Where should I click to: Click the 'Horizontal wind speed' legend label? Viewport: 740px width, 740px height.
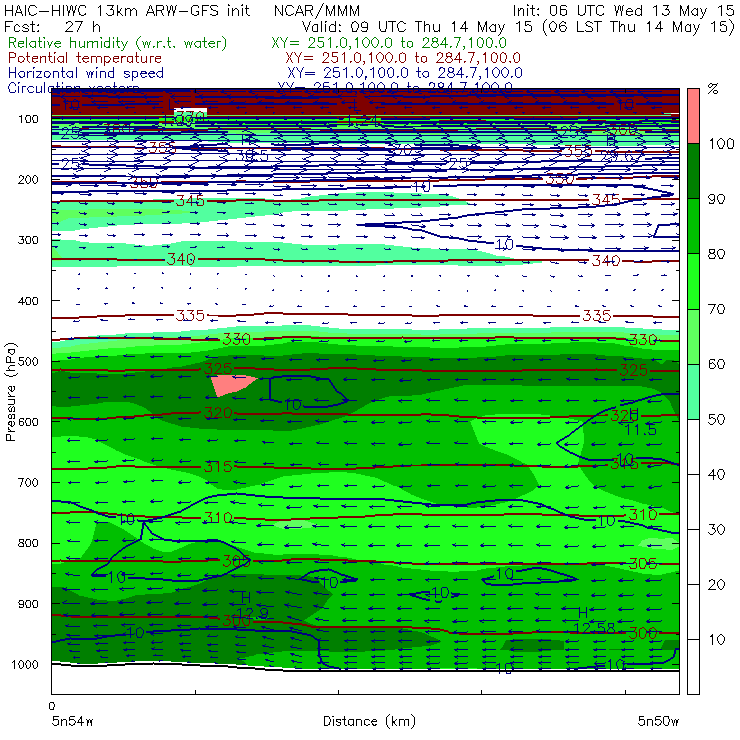click(86, 73)
